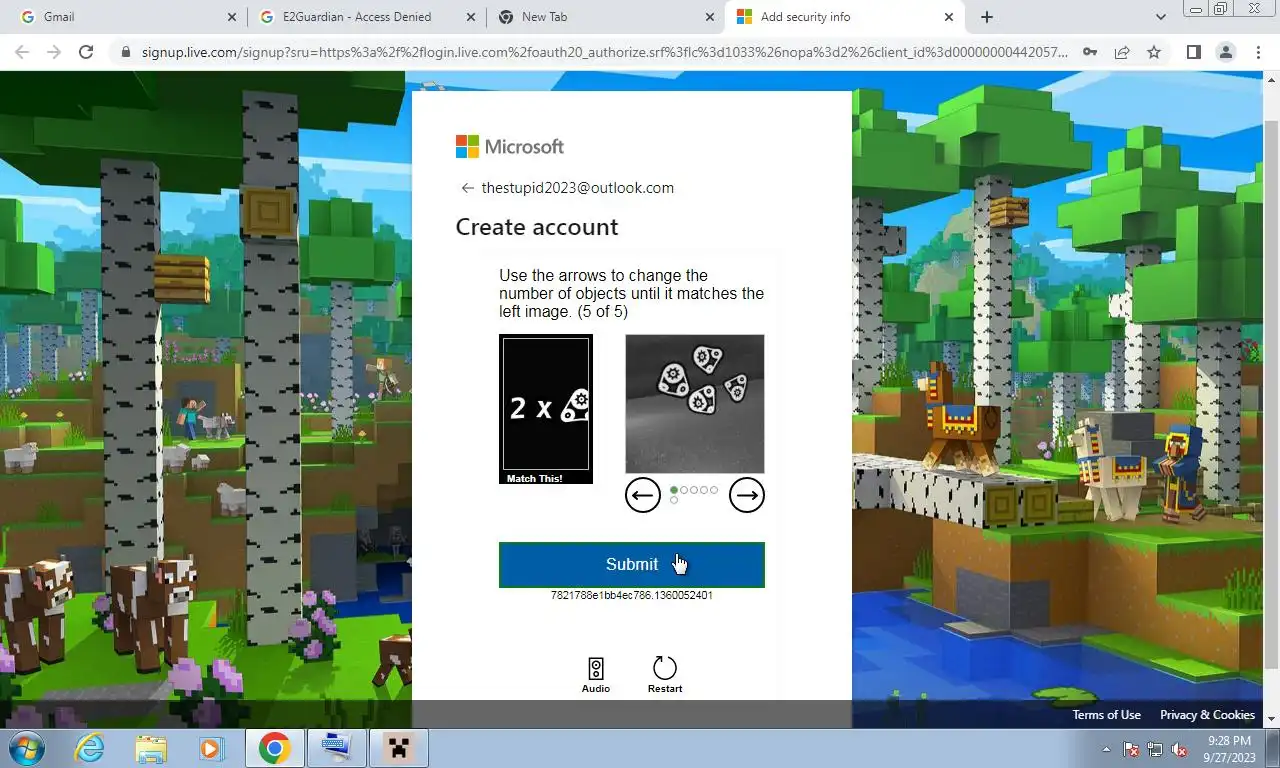Click the Create account heading
This screenshot has height=768, width=1280.
point(537,227)
